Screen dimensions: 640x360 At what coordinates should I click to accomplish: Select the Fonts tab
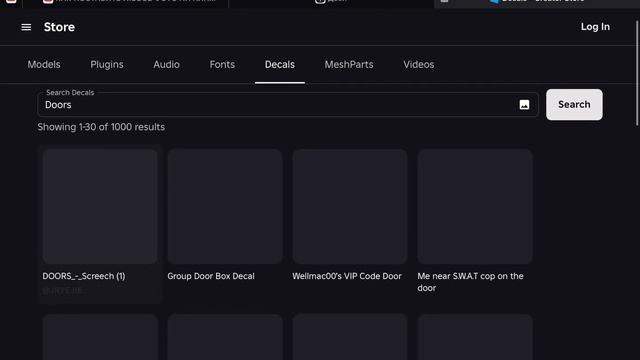[222, 64]
